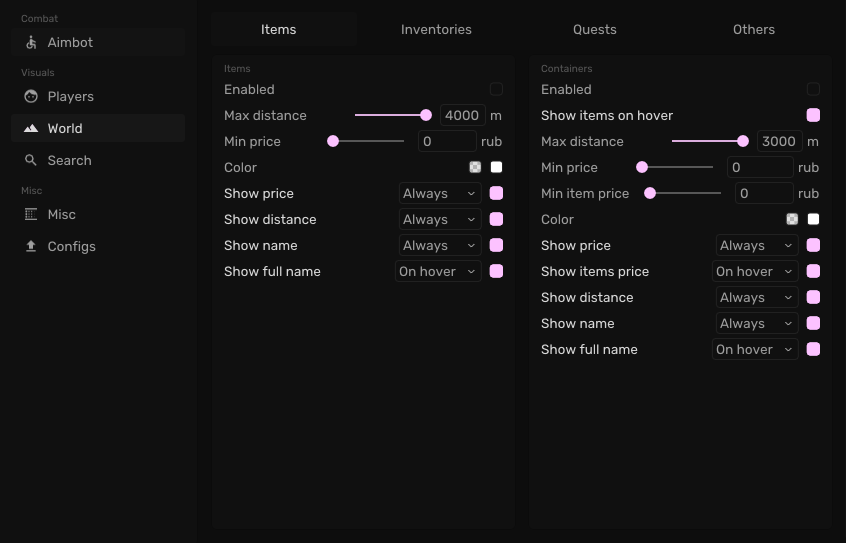This screenshot has width=846, height=543.
Task: Click the Configs upload icon
Action: pyautogui.click(x=31, y=247)
